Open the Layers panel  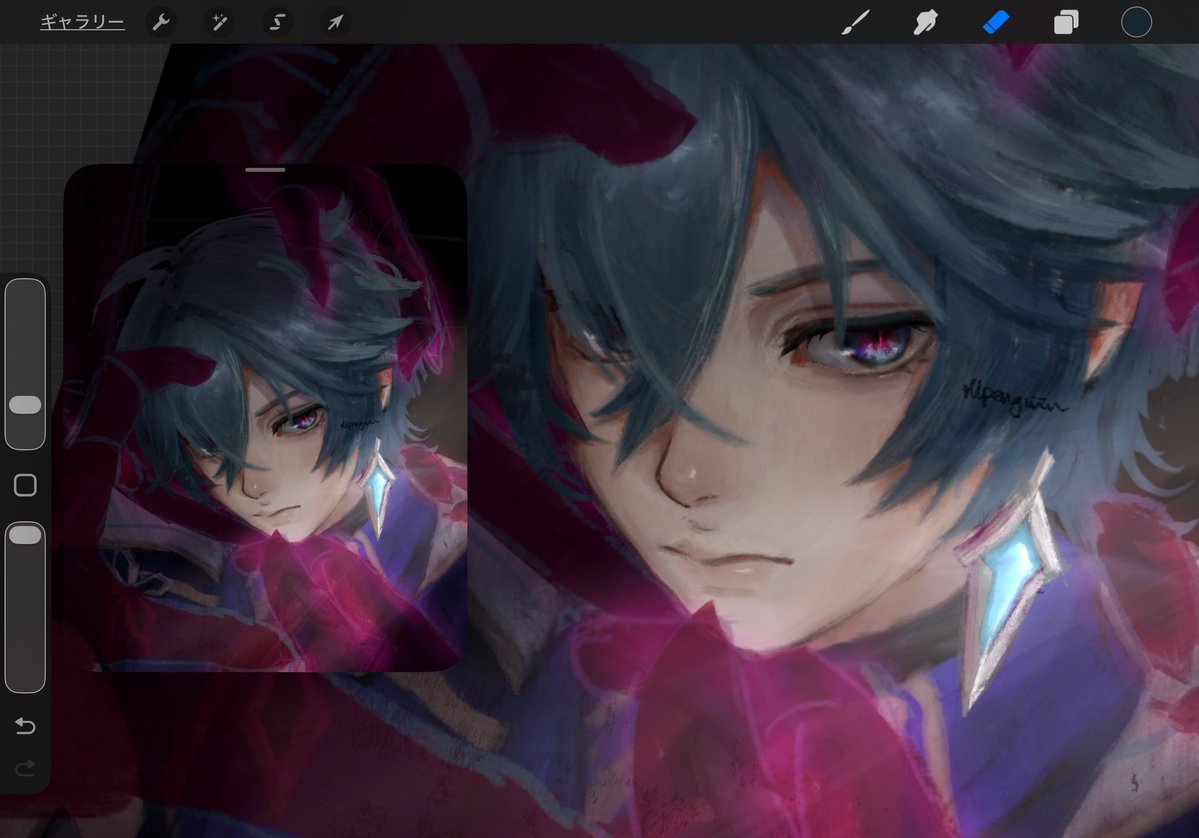1066,22
